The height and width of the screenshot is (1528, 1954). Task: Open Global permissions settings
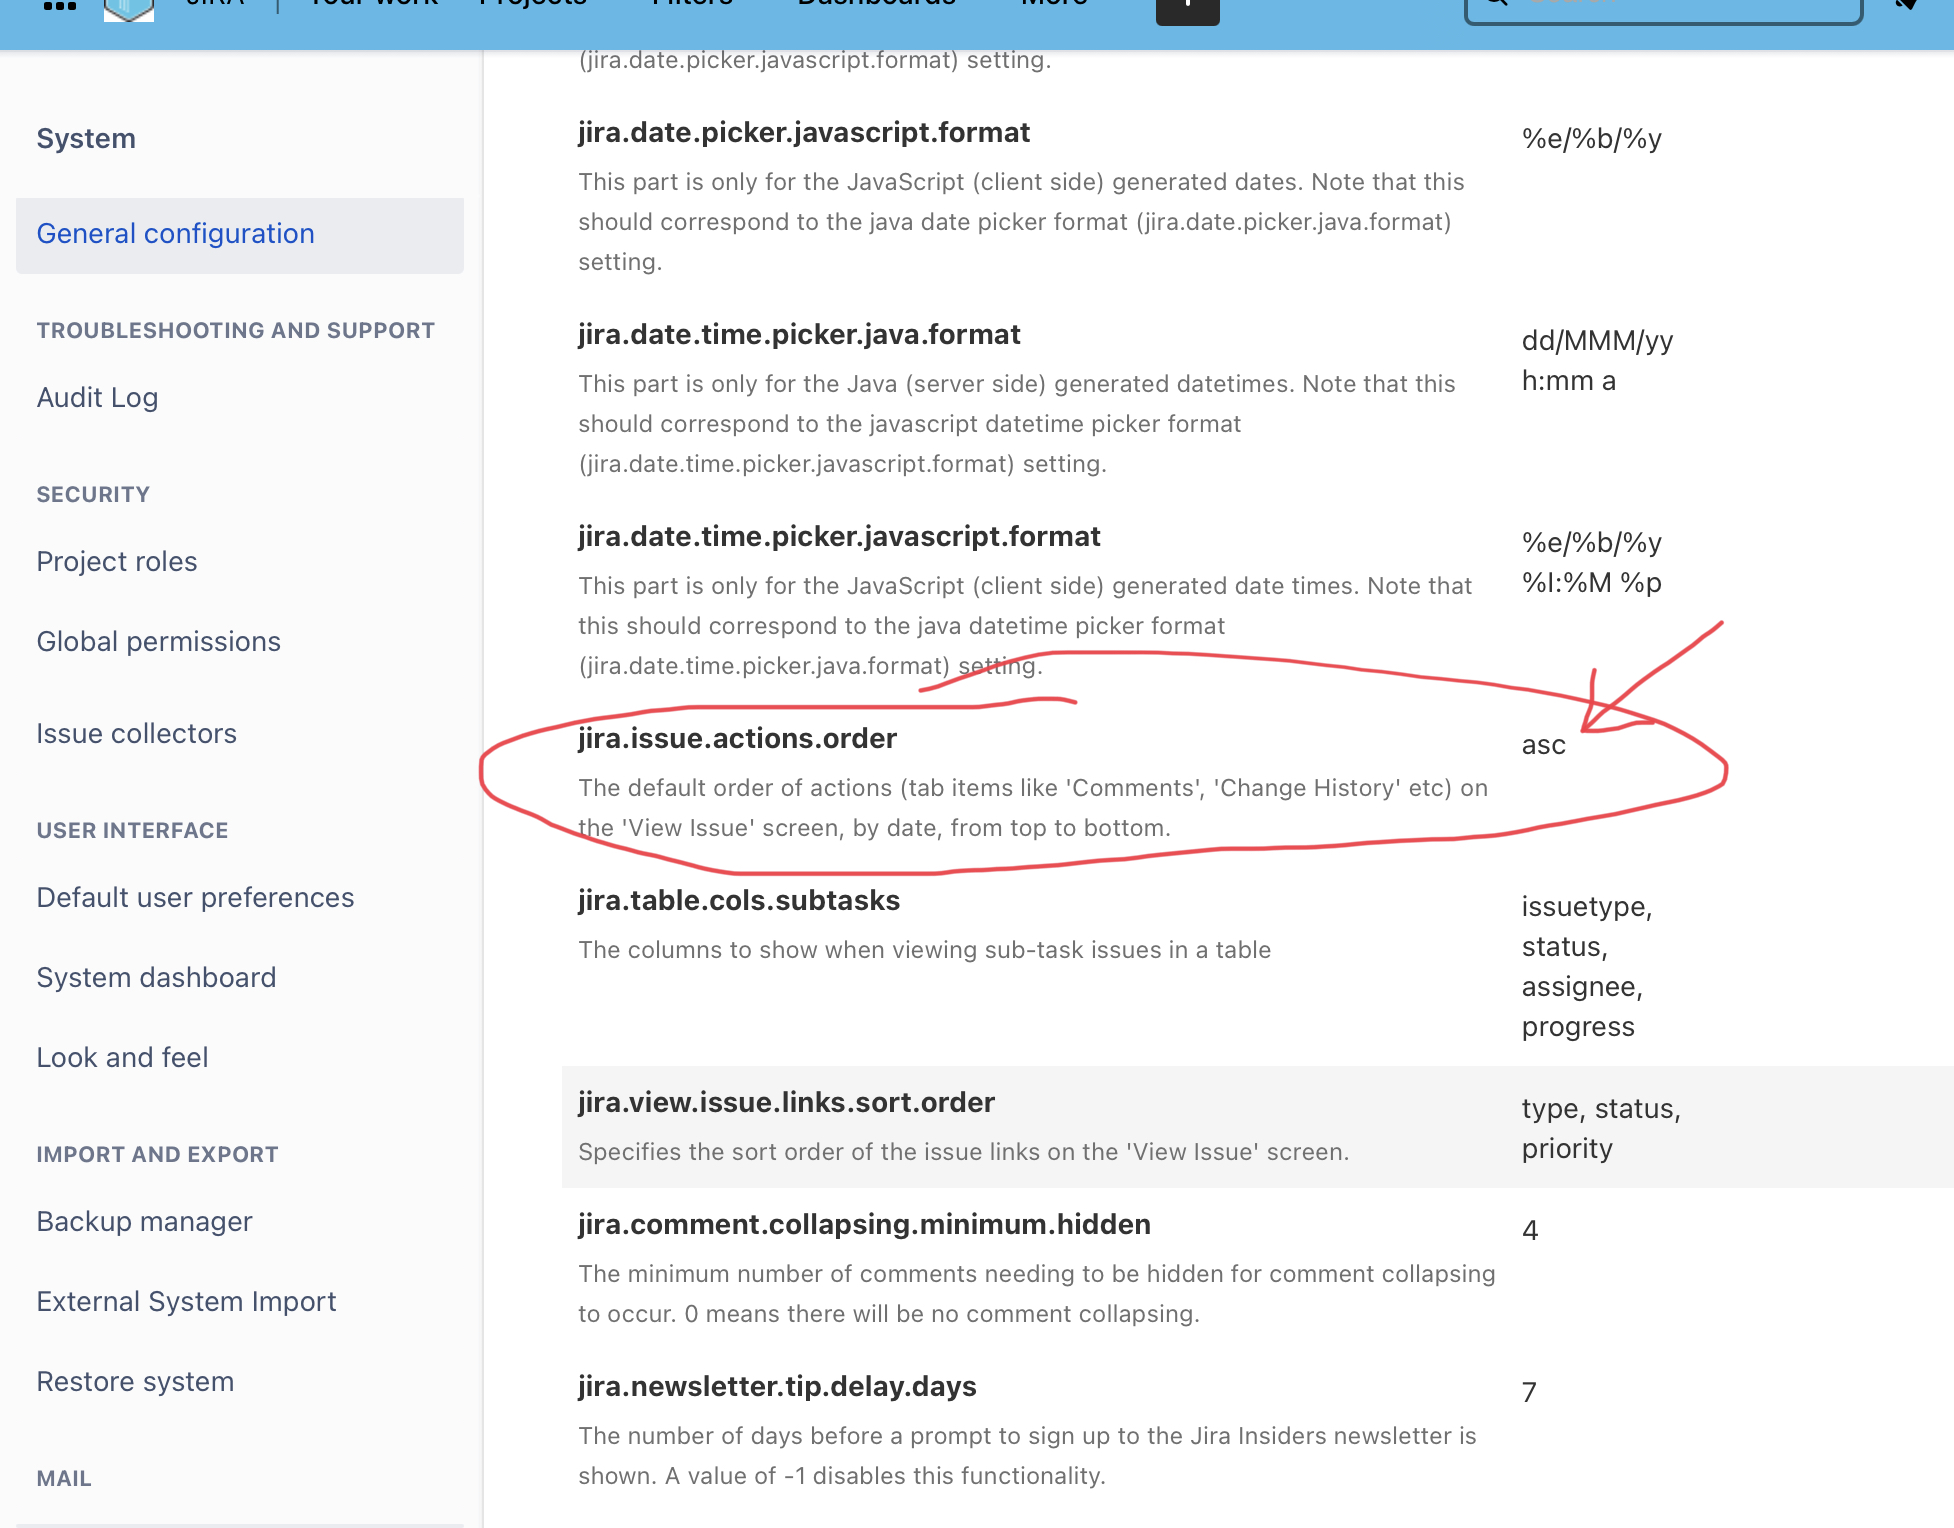click(x=159, y=642)
